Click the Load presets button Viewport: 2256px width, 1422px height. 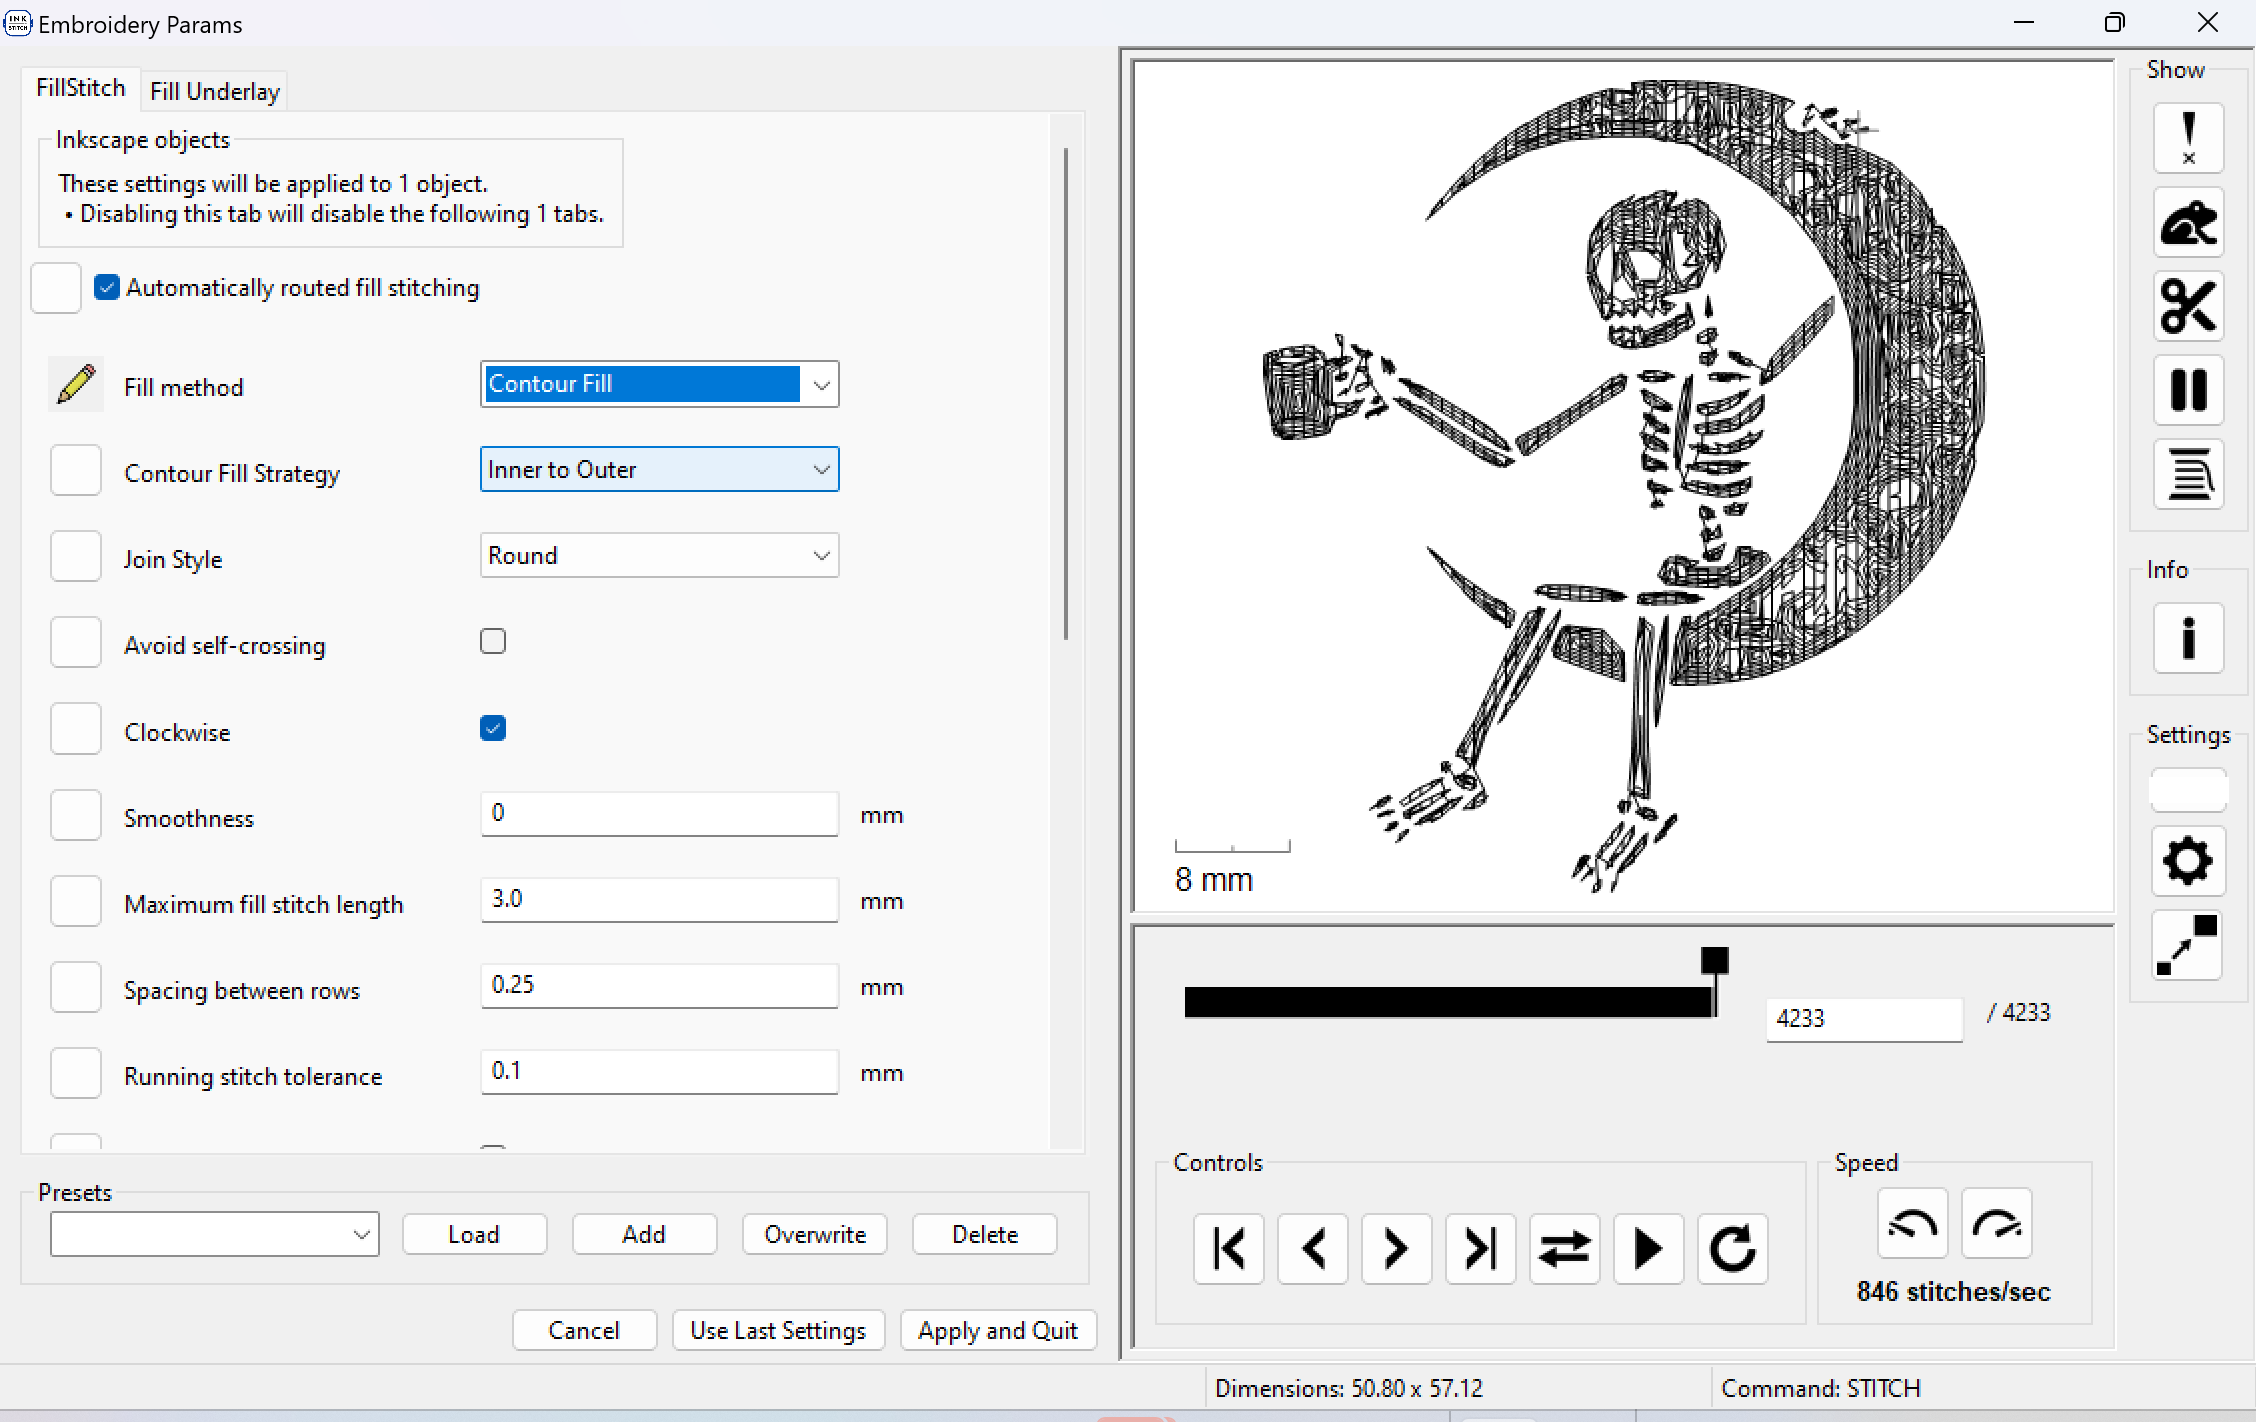pos(473,1235)
